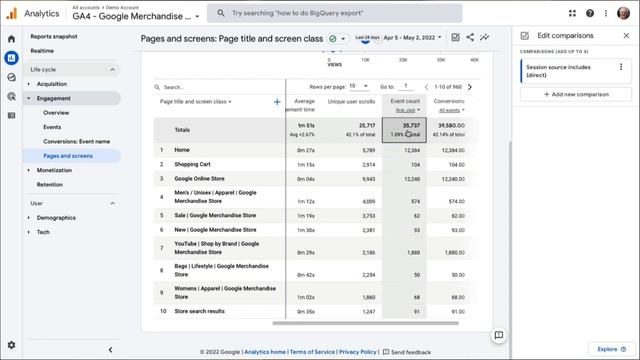
Task: Select the Reports icon in left rail
Action: [x=11, y=58]
